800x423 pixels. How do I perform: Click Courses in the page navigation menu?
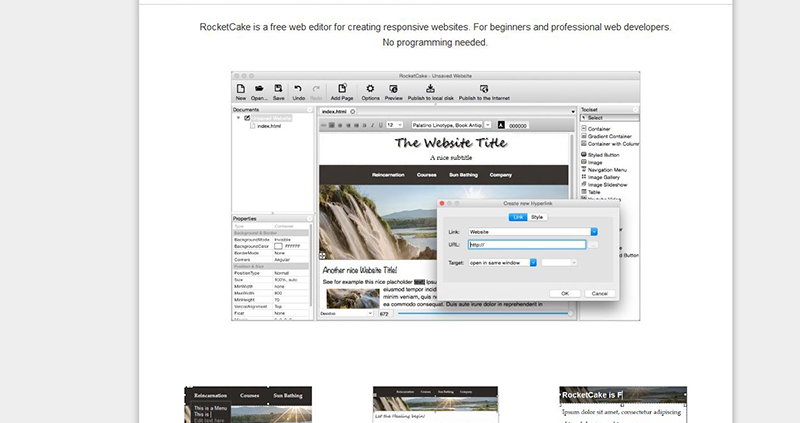pos(427,175)
